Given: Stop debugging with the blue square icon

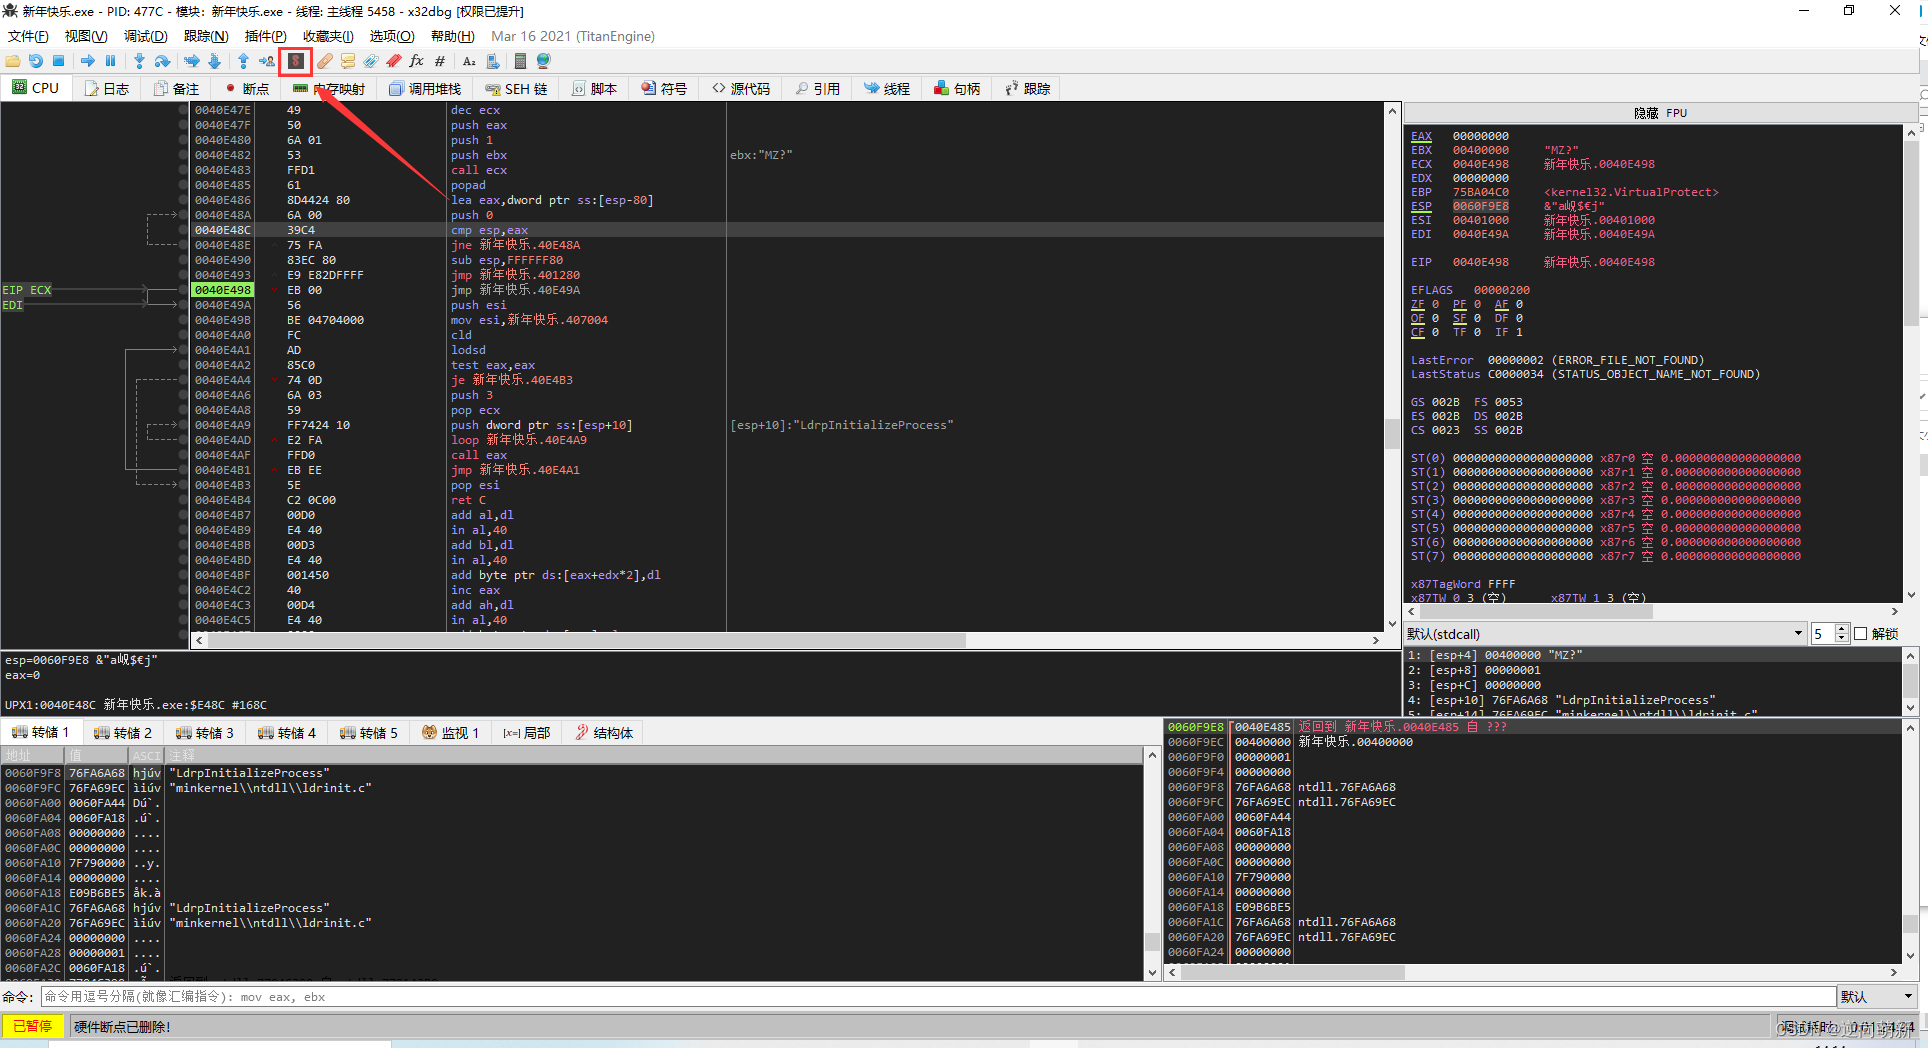Looking at the screenshot, I should coord(58,61).
